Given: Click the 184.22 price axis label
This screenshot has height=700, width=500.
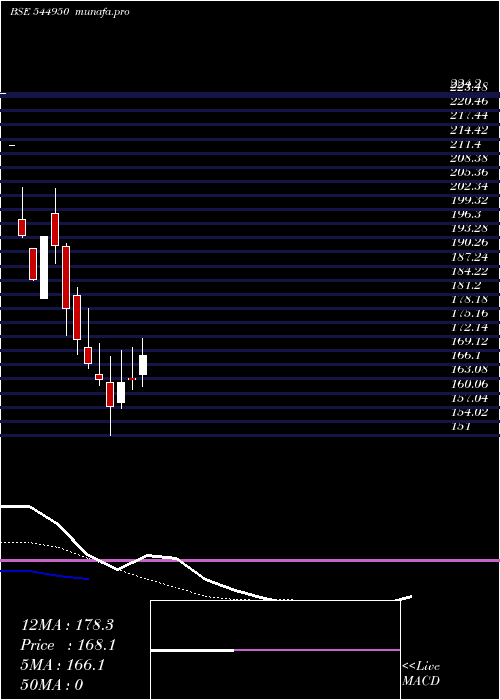Looking at the screenshot, I should click(469, 271).
